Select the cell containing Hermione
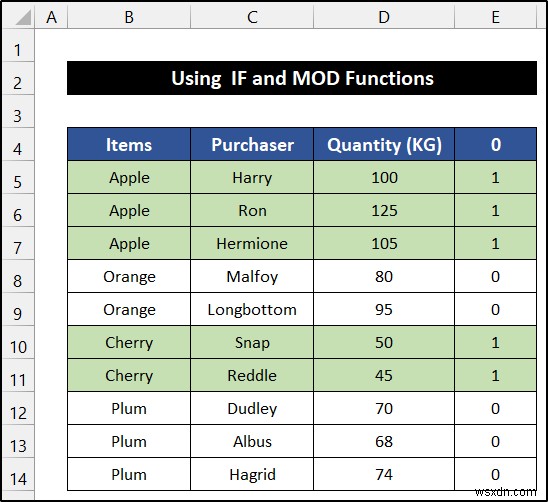 (x=252, y=243)
